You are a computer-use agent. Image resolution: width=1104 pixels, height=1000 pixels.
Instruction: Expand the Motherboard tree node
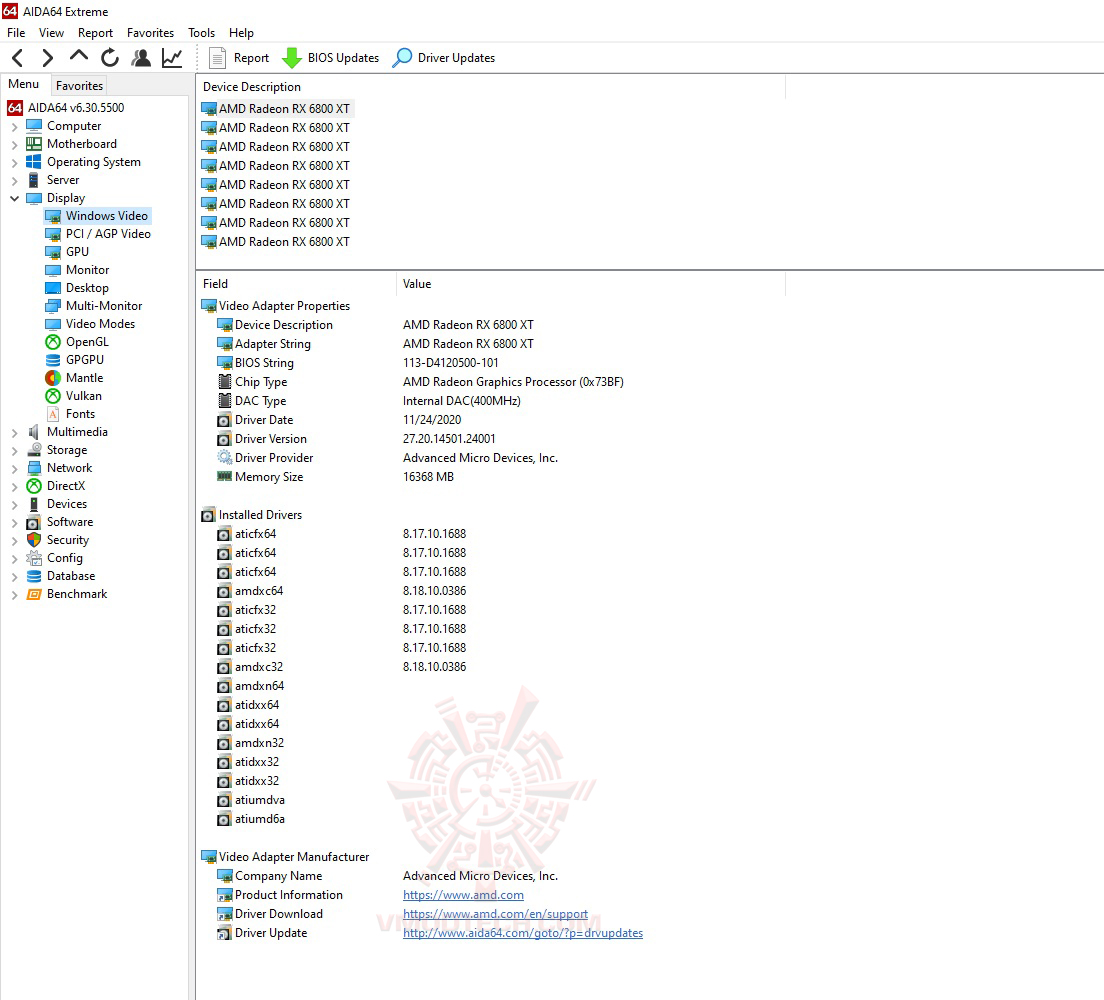pos(14,144)
